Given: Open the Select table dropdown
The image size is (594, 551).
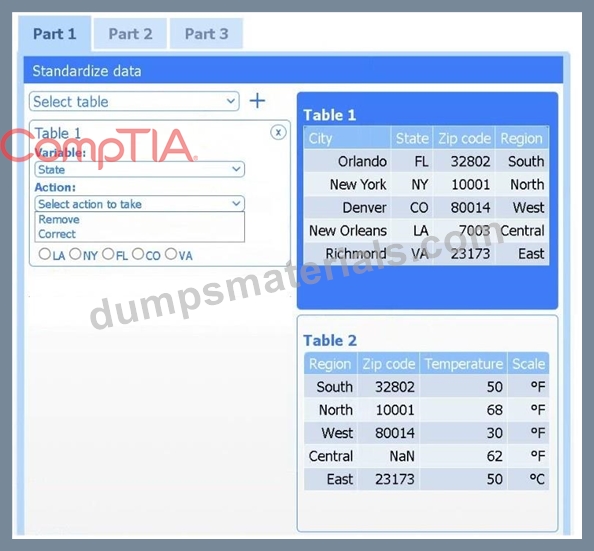Looking at the screenshot, I should click(x=134, y=101).
